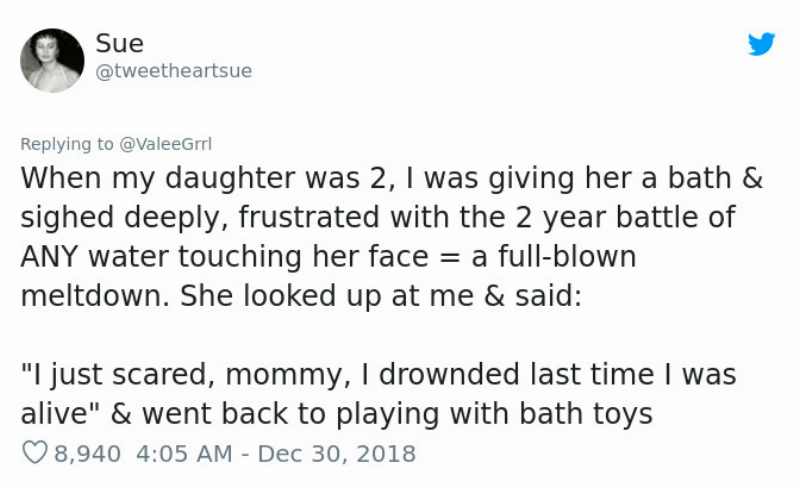Viewport: 800px width, 487px height.
Task: Click the capitalized word "ANY"
Action: pyautogui.click(x=50, y=257)
